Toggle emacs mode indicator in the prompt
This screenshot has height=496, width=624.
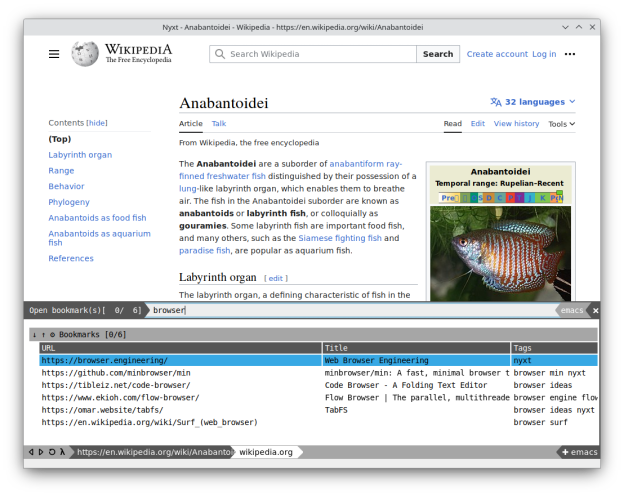coord(571,310)
